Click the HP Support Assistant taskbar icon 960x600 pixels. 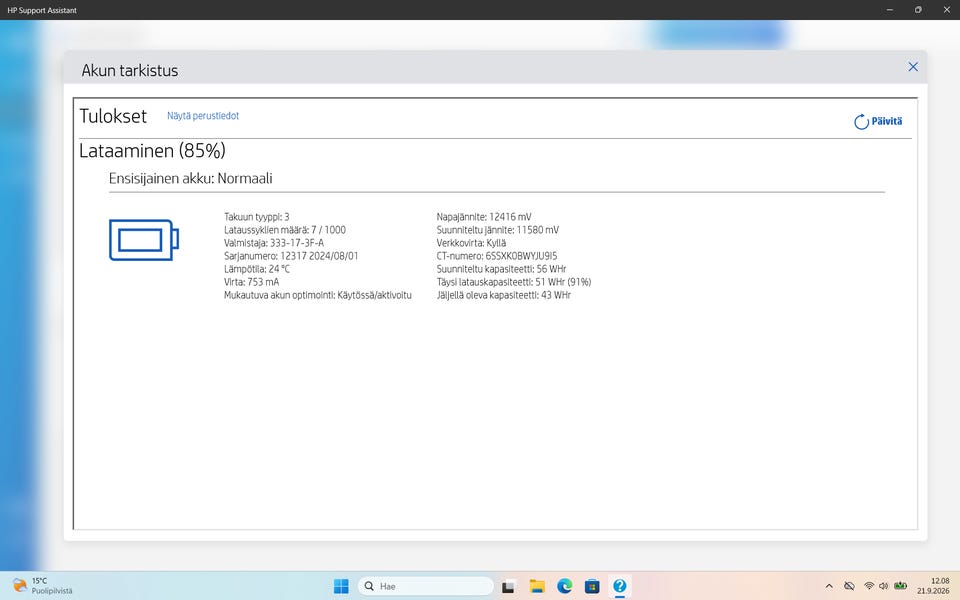pos(620,586)
